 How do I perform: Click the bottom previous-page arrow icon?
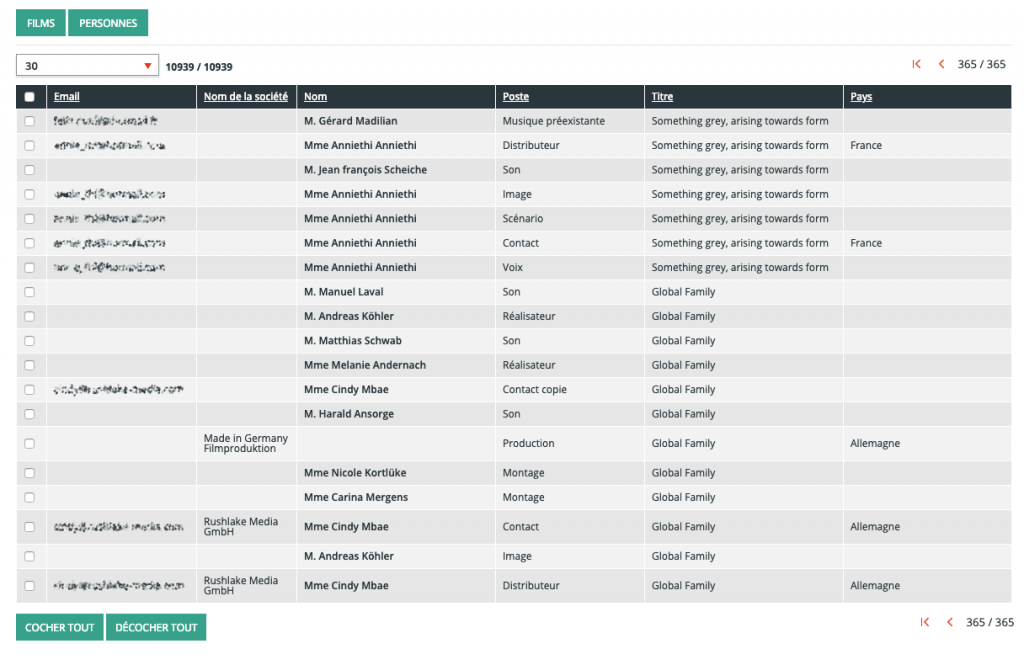[949, 622]
